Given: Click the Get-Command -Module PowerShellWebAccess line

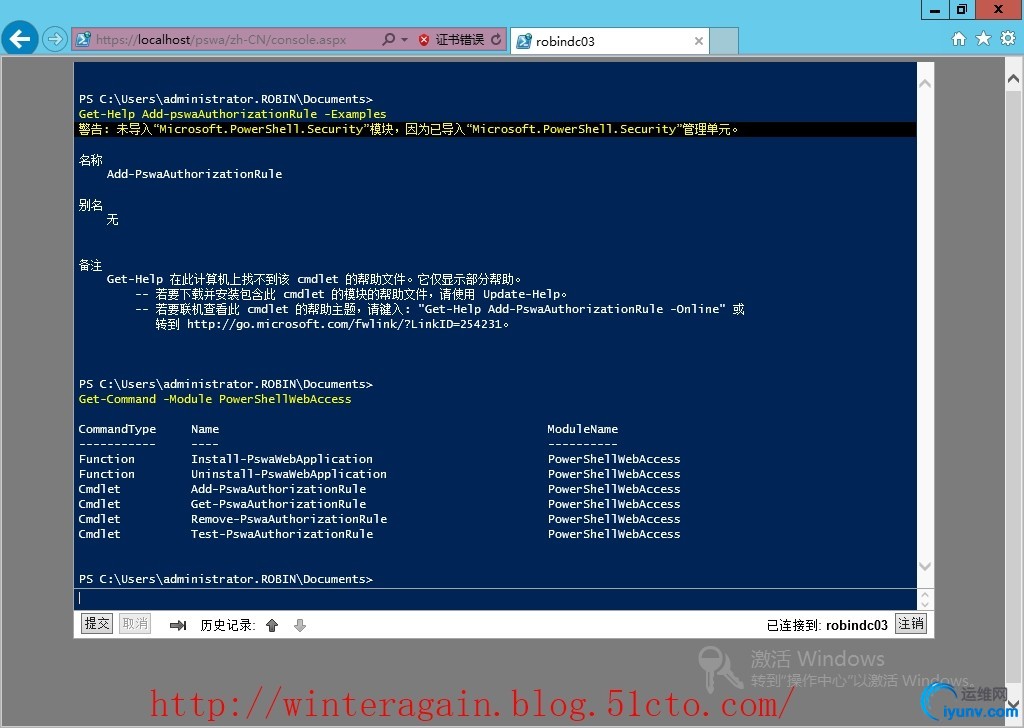Looking at the screenshot, I should (215, 399).
